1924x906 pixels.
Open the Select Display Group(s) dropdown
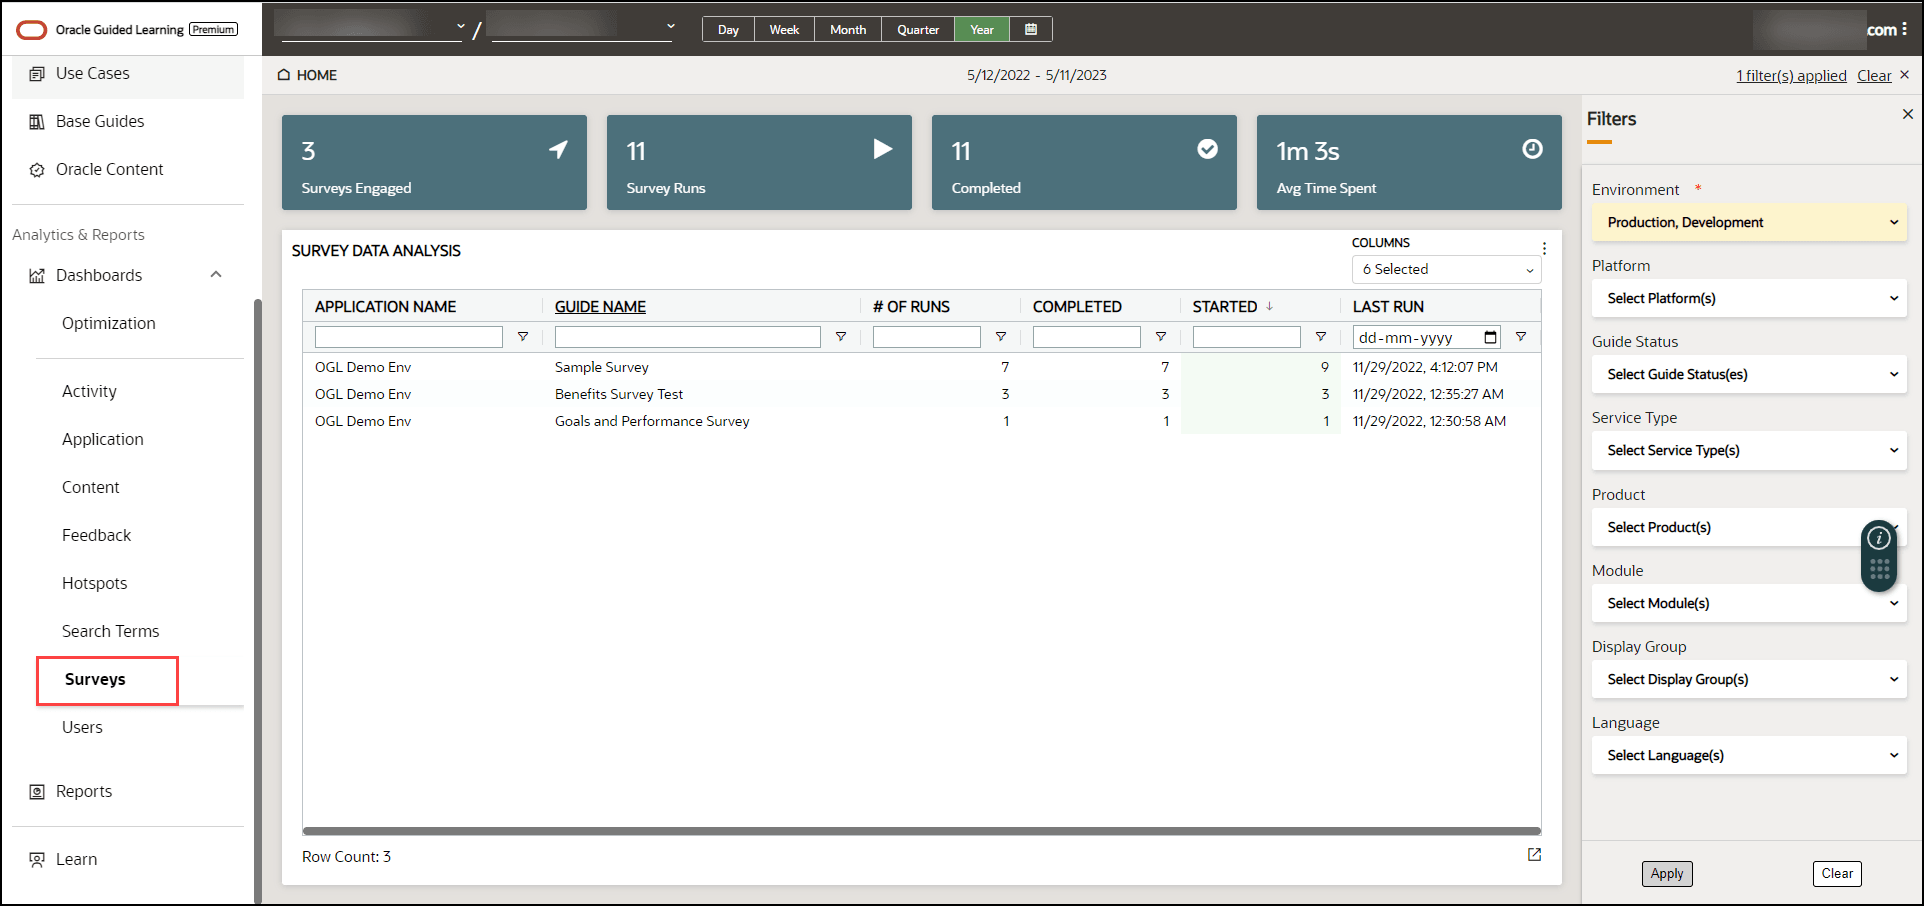(x=1750, y=680)
